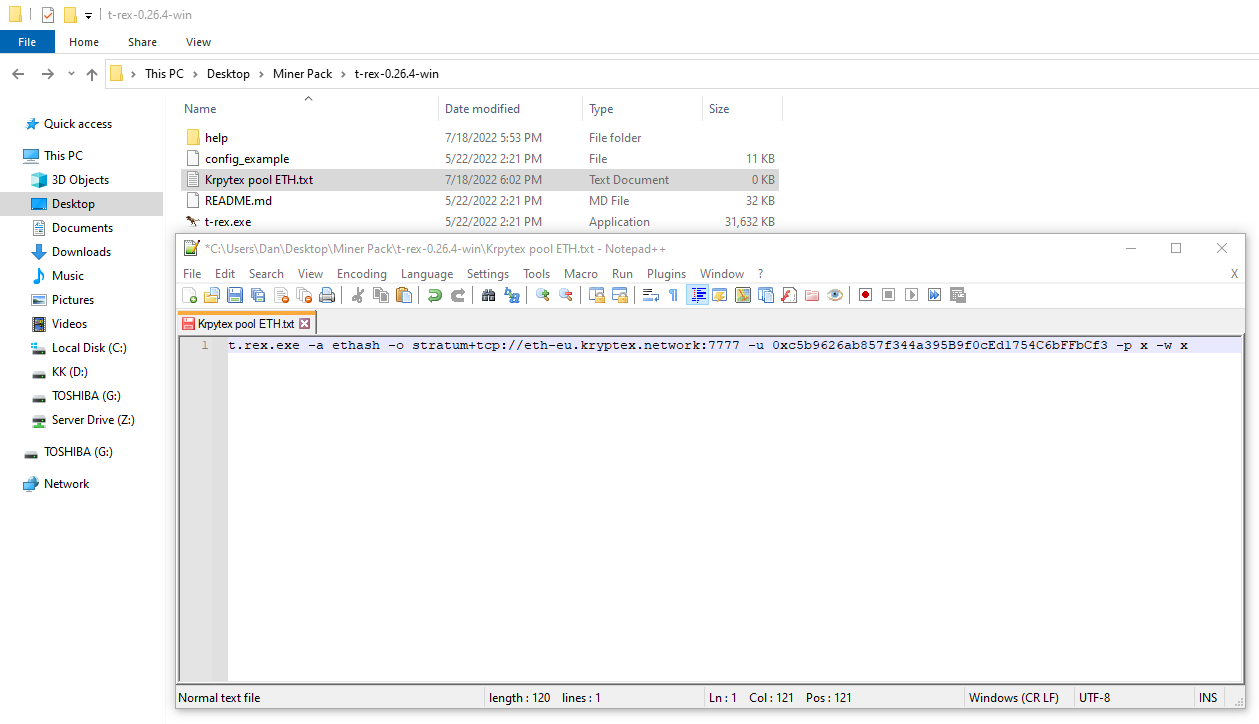Click Run Macro Multiple Times icon

933,295
